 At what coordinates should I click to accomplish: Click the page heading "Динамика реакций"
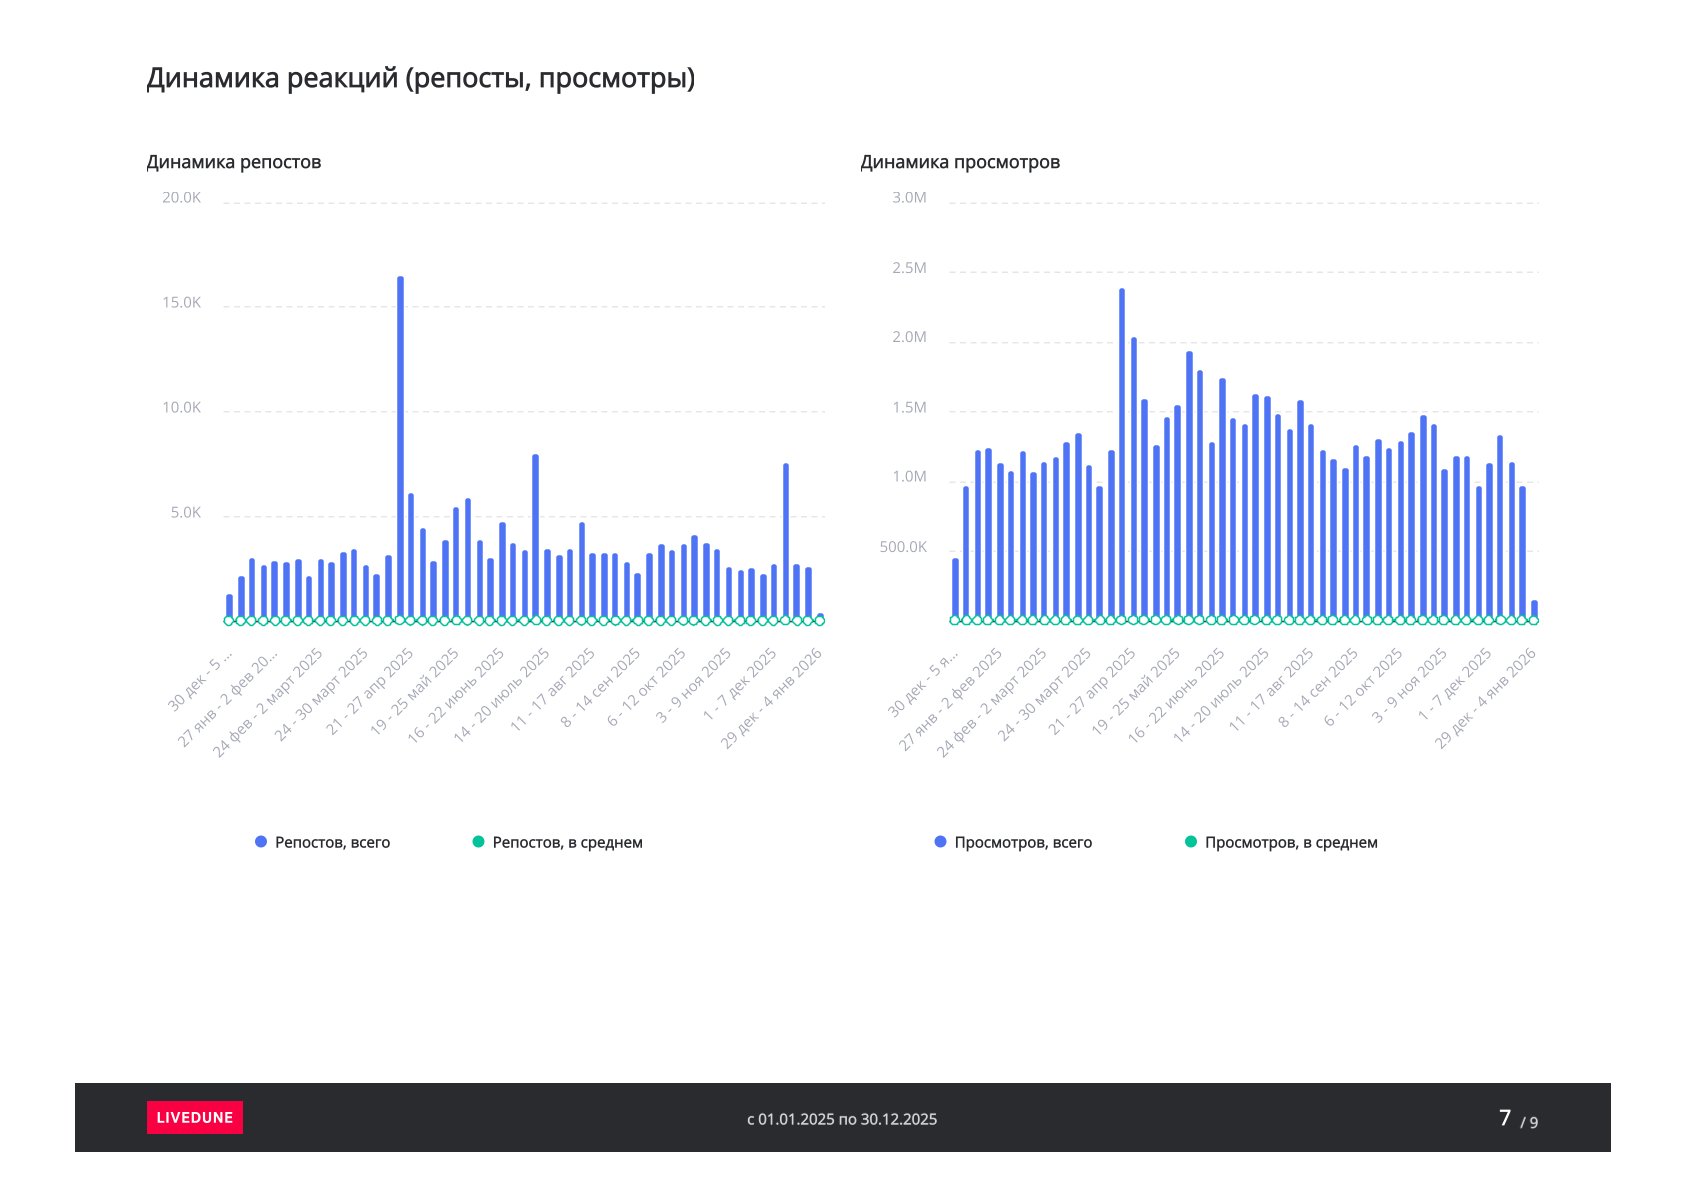(x=420, y=78)
